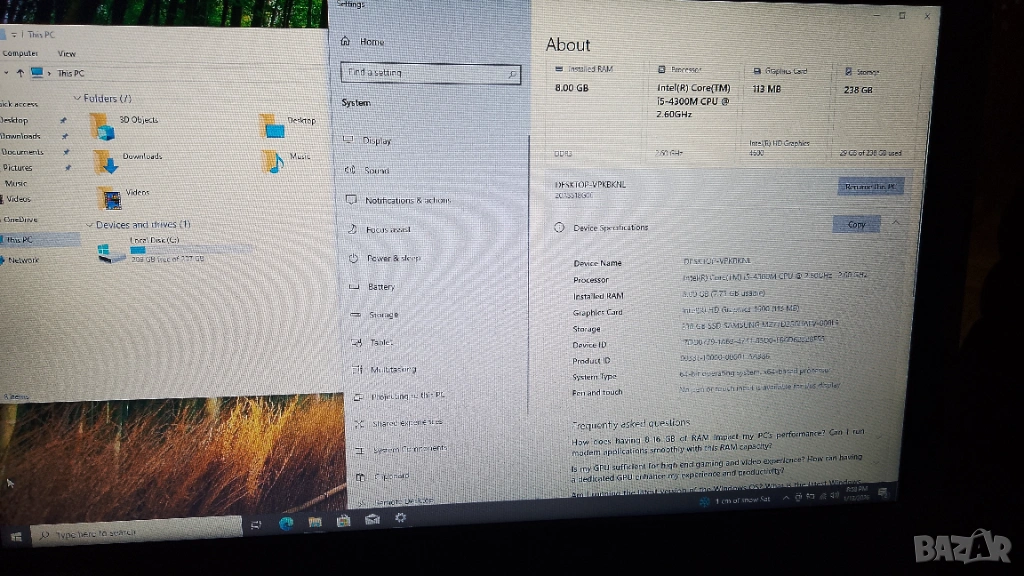Open the Videos folder icon
This screenshot has height=576, width=1024.
click(110, 197)
